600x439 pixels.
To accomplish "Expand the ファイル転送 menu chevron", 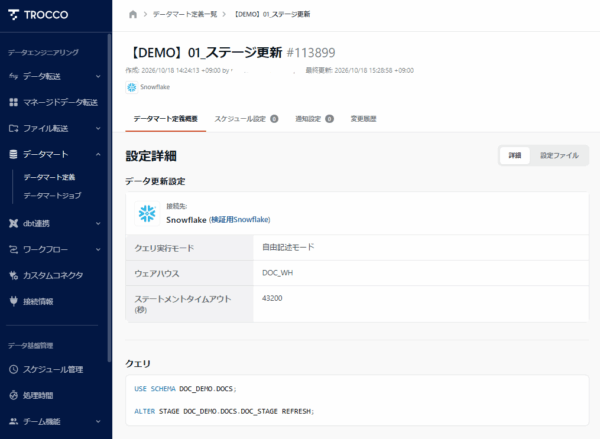I will 98,129.
